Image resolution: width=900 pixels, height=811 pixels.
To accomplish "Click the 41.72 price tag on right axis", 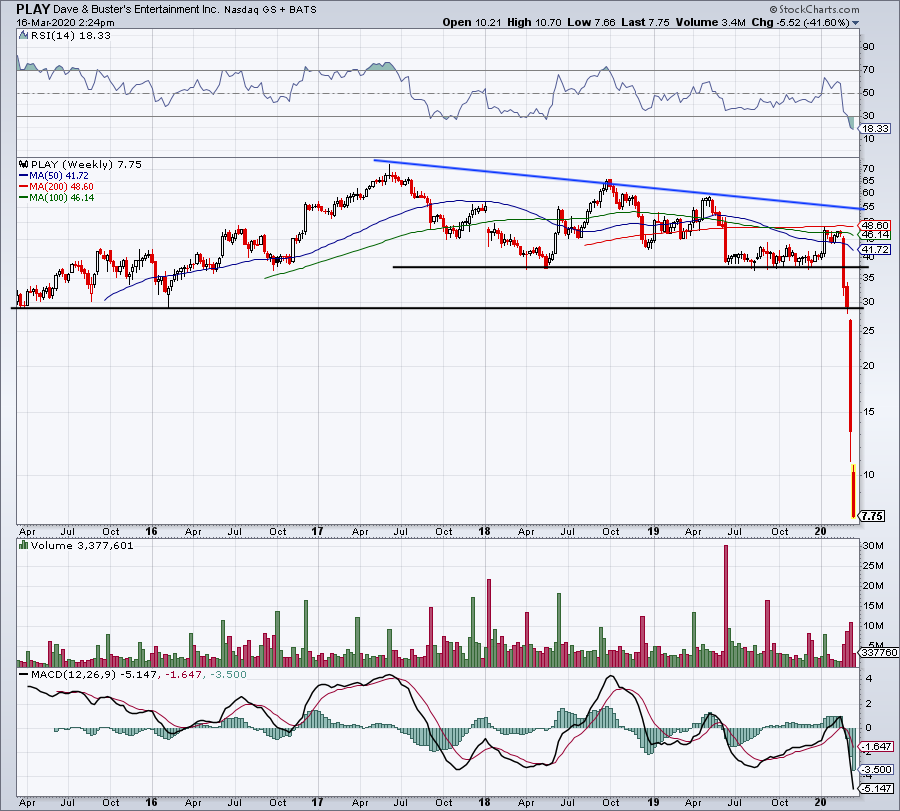I will (875, 249).
